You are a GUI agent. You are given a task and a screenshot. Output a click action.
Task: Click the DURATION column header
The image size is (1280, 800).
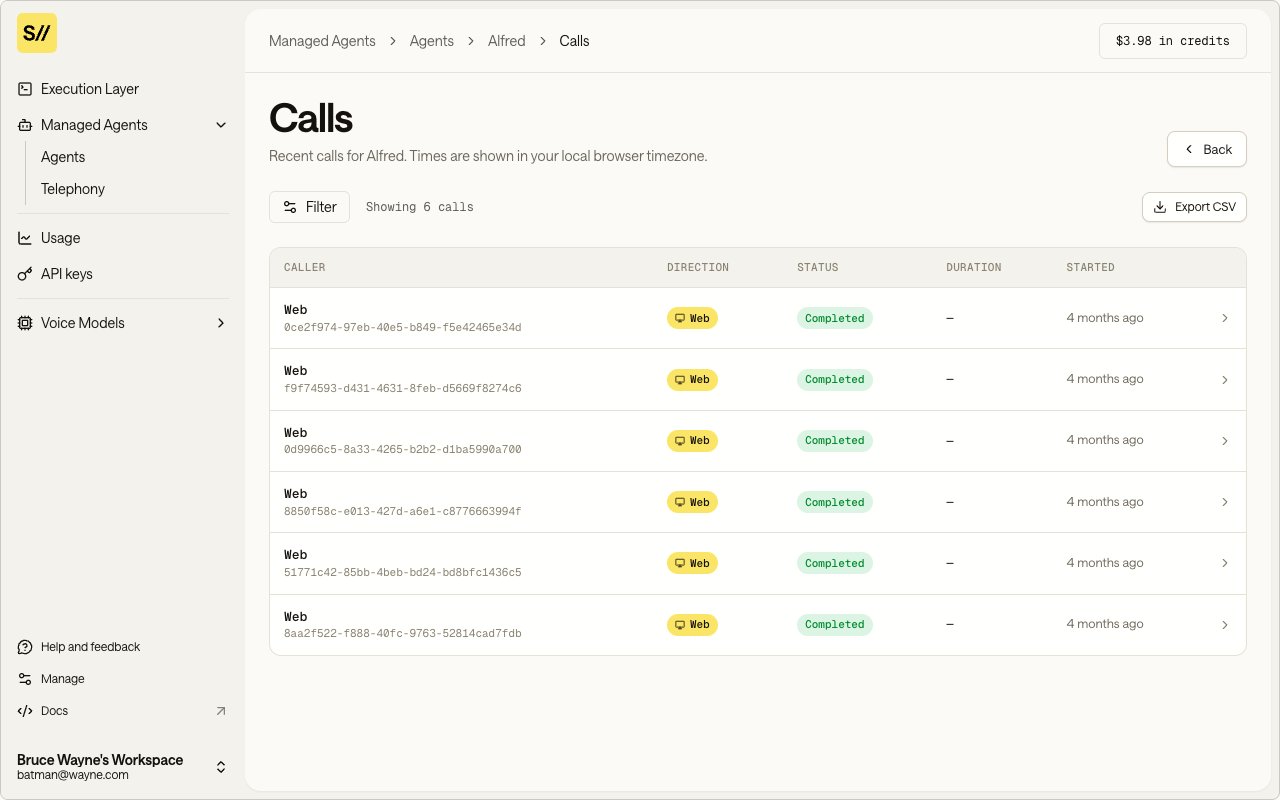[974, 267]
